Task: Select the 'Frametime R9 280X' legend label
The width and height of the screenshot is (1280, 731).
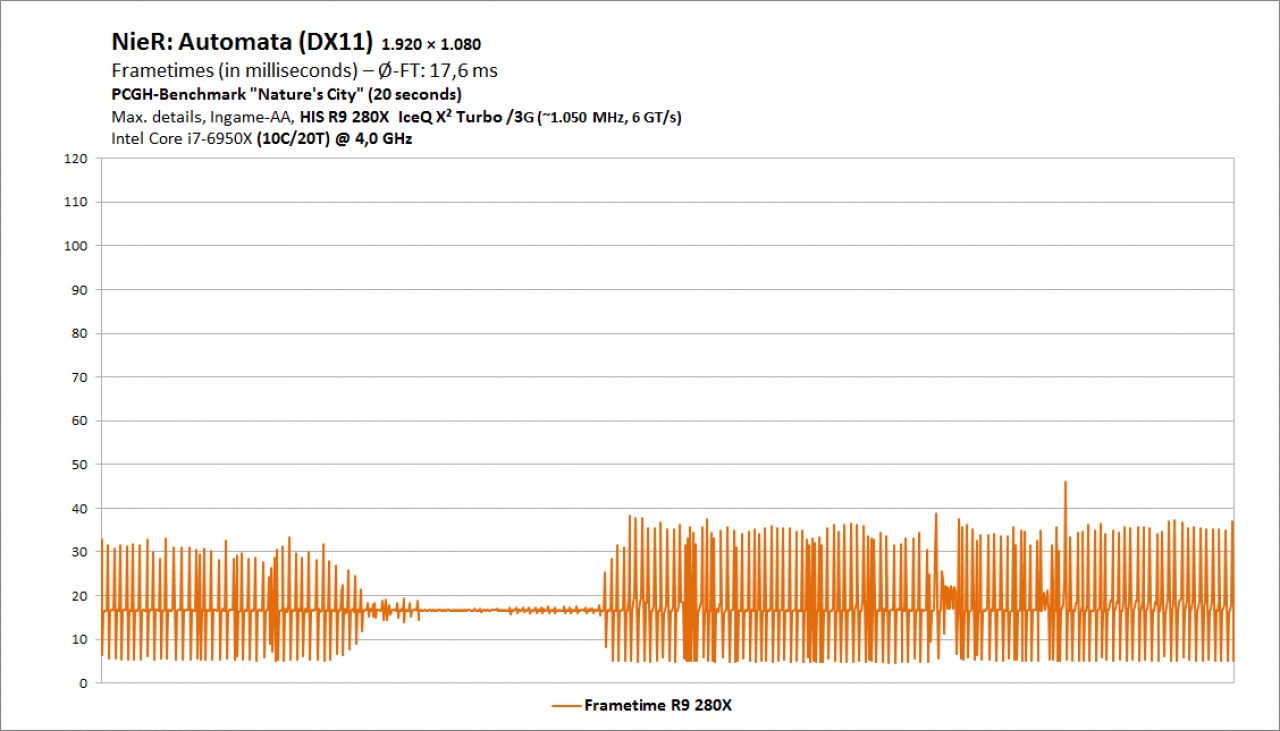Action: pos(658,706)
